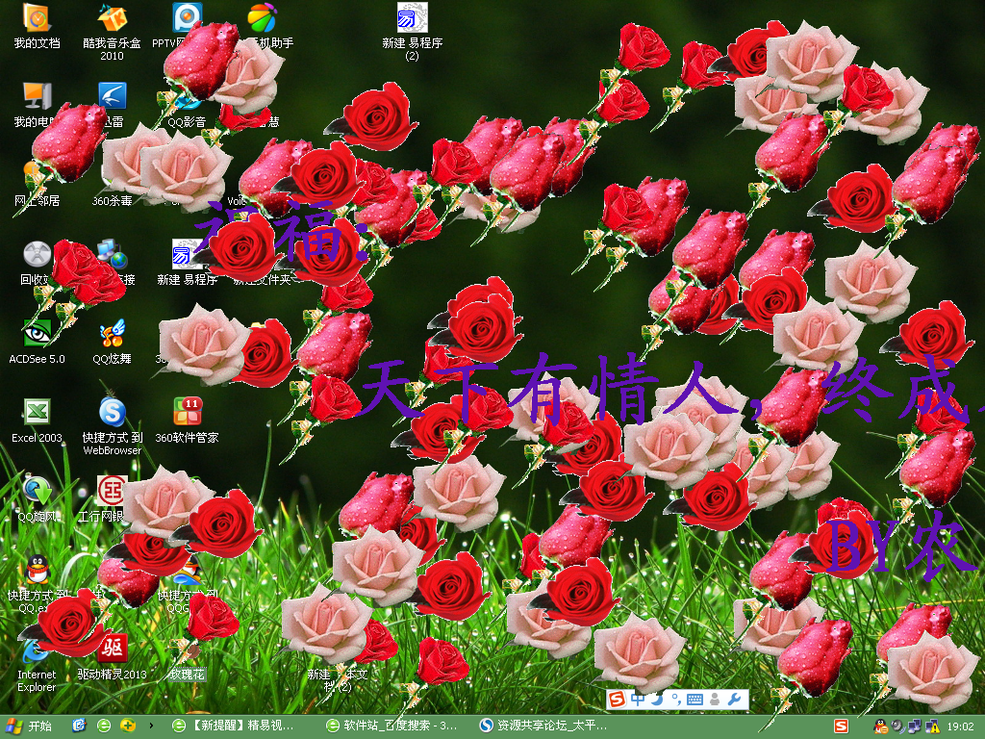Screen dimensions: 985x739
Task: Switch to the 资源共享论坛 taskbar window
Action: [x=545, y=725]
